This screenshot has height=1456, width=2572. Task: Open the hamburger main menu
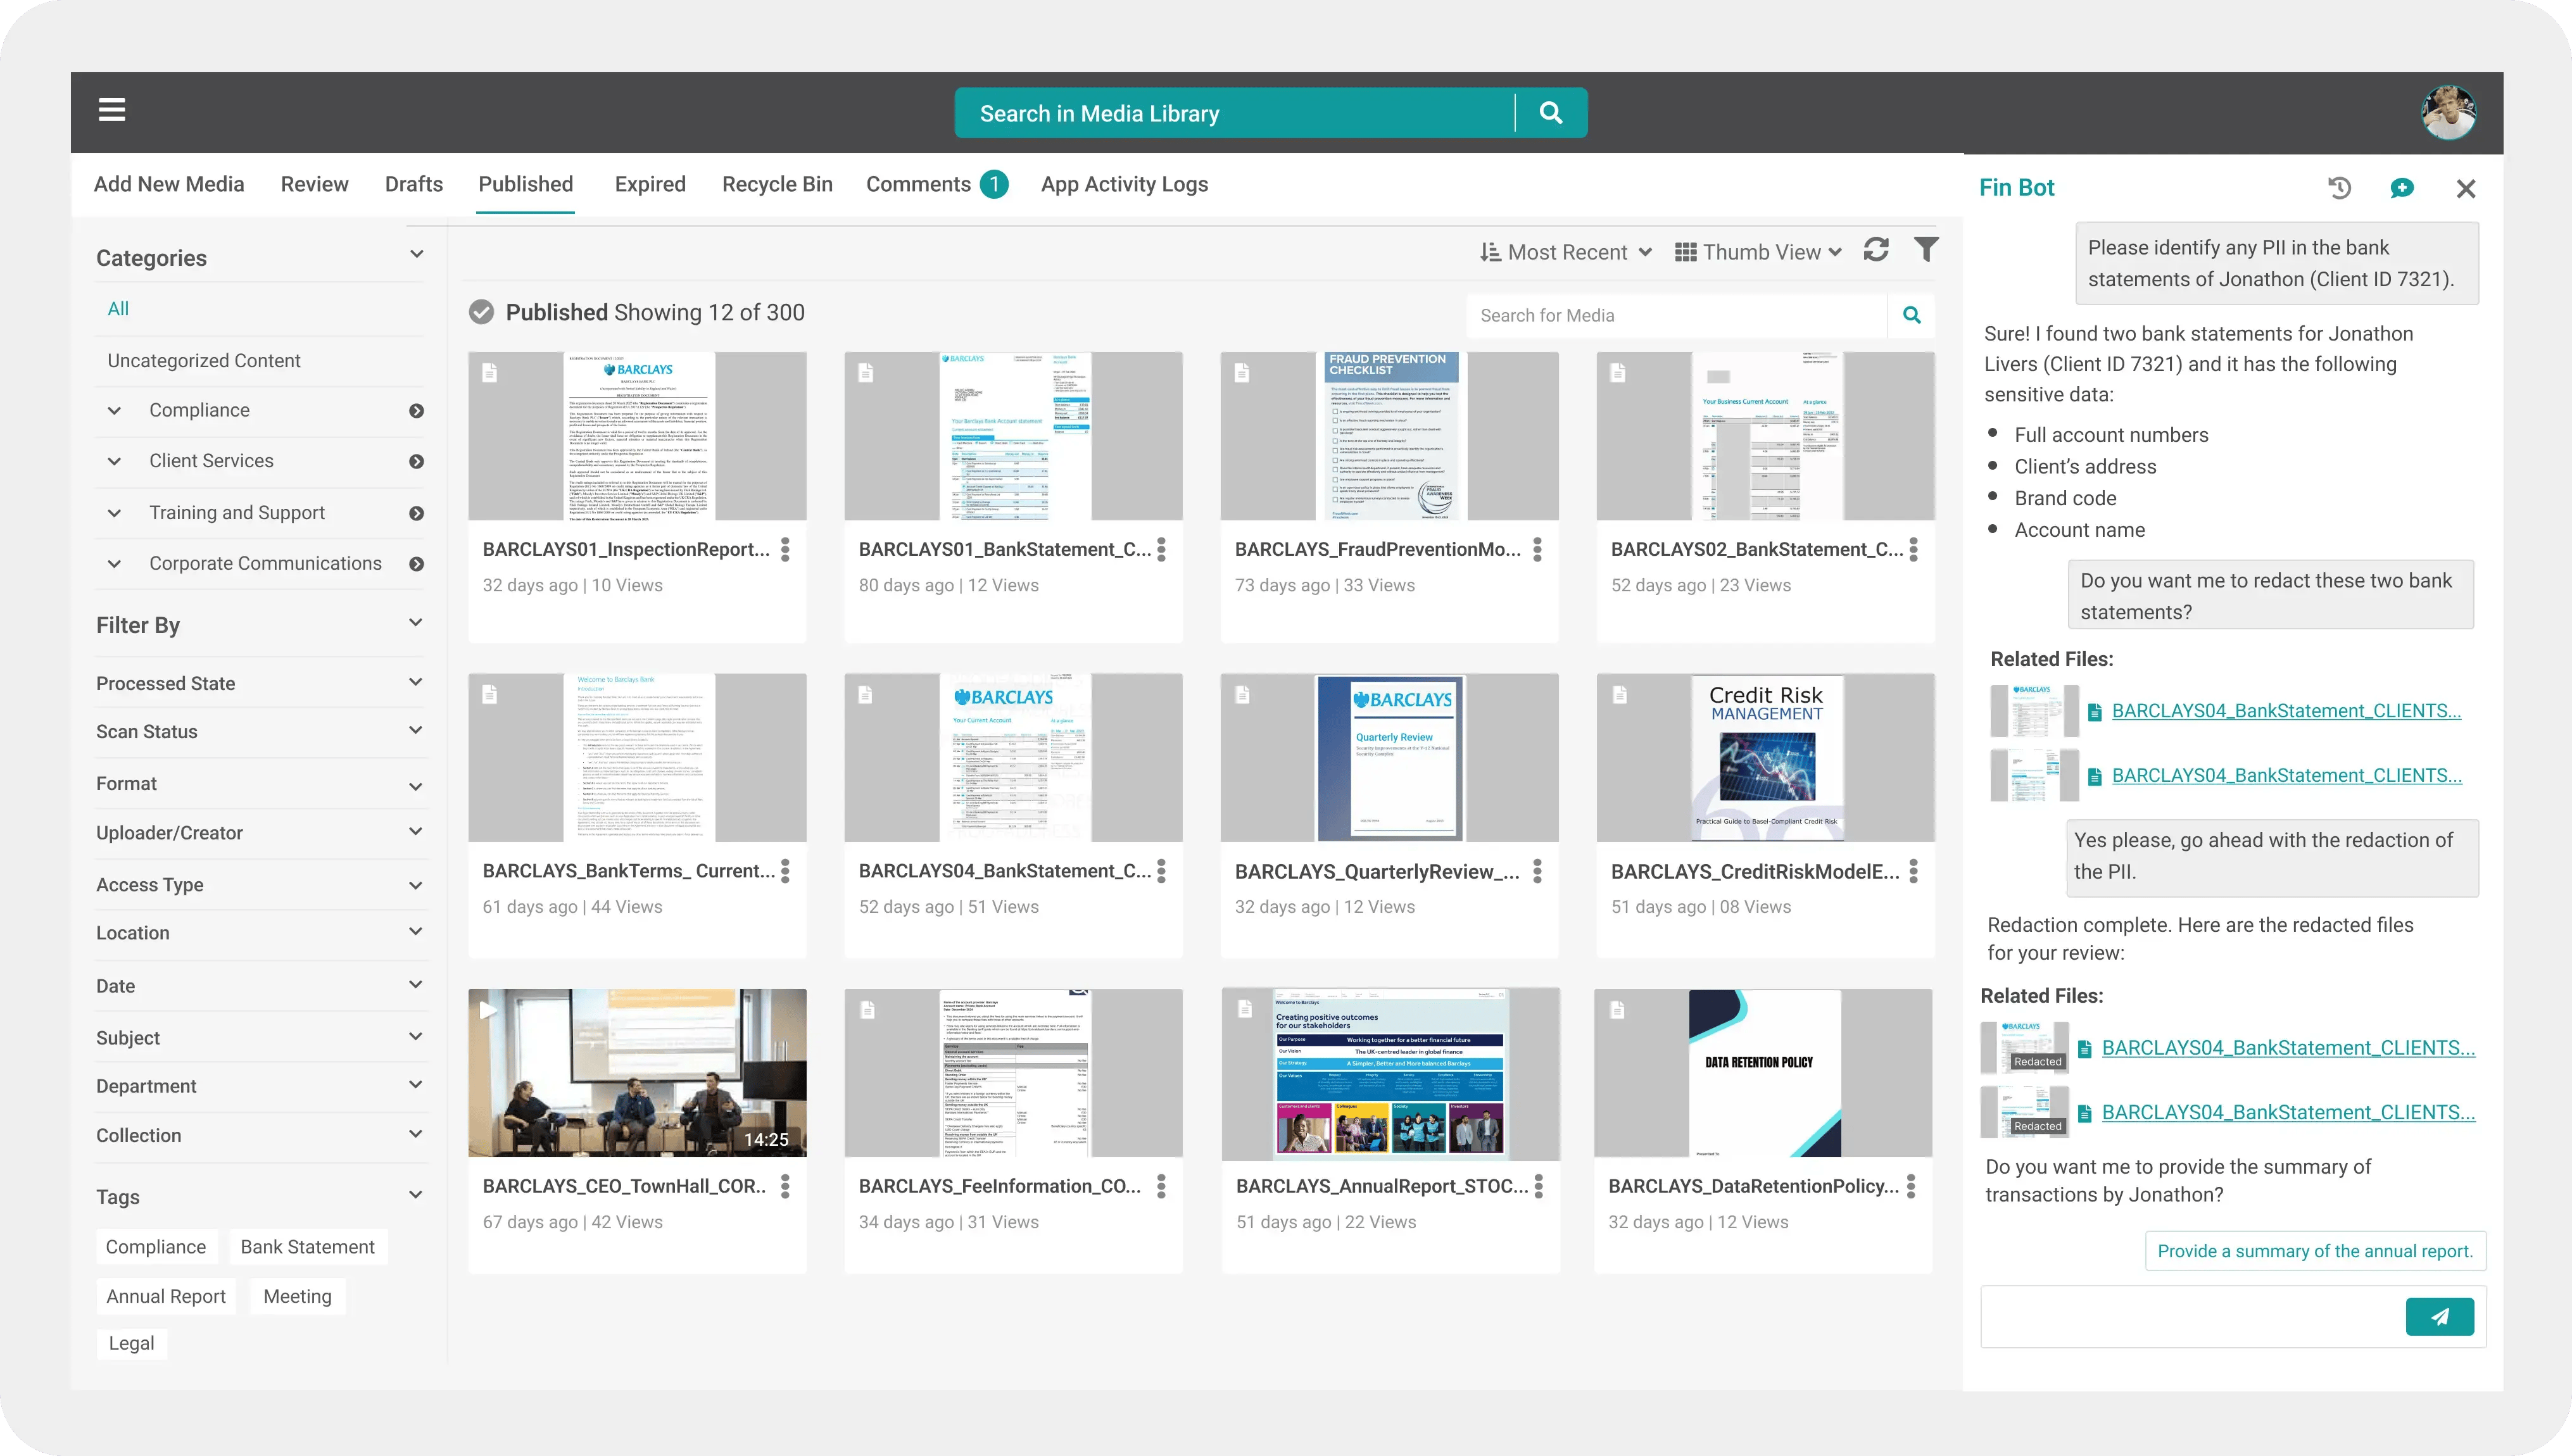coord(112,110)
